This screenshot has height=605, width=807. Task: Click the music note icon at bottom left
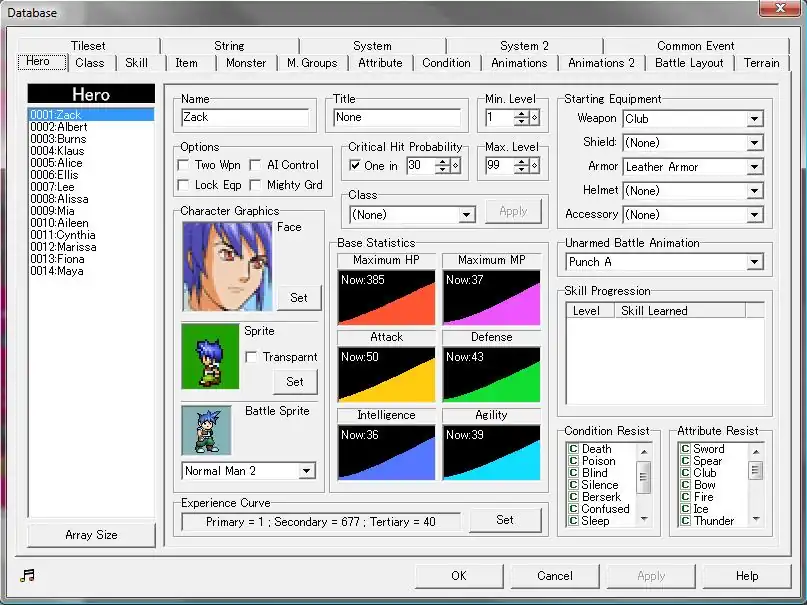coord(27,575)
